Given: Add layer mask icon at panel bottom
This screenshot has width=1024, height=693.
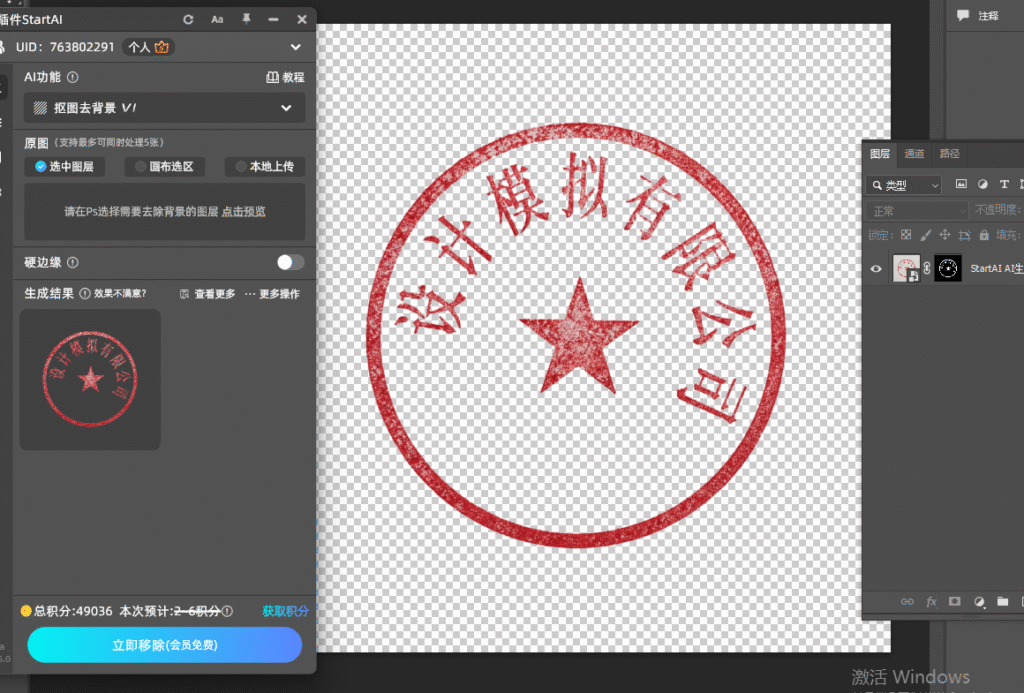Looking at the screenshot, I should pos(955,602).
